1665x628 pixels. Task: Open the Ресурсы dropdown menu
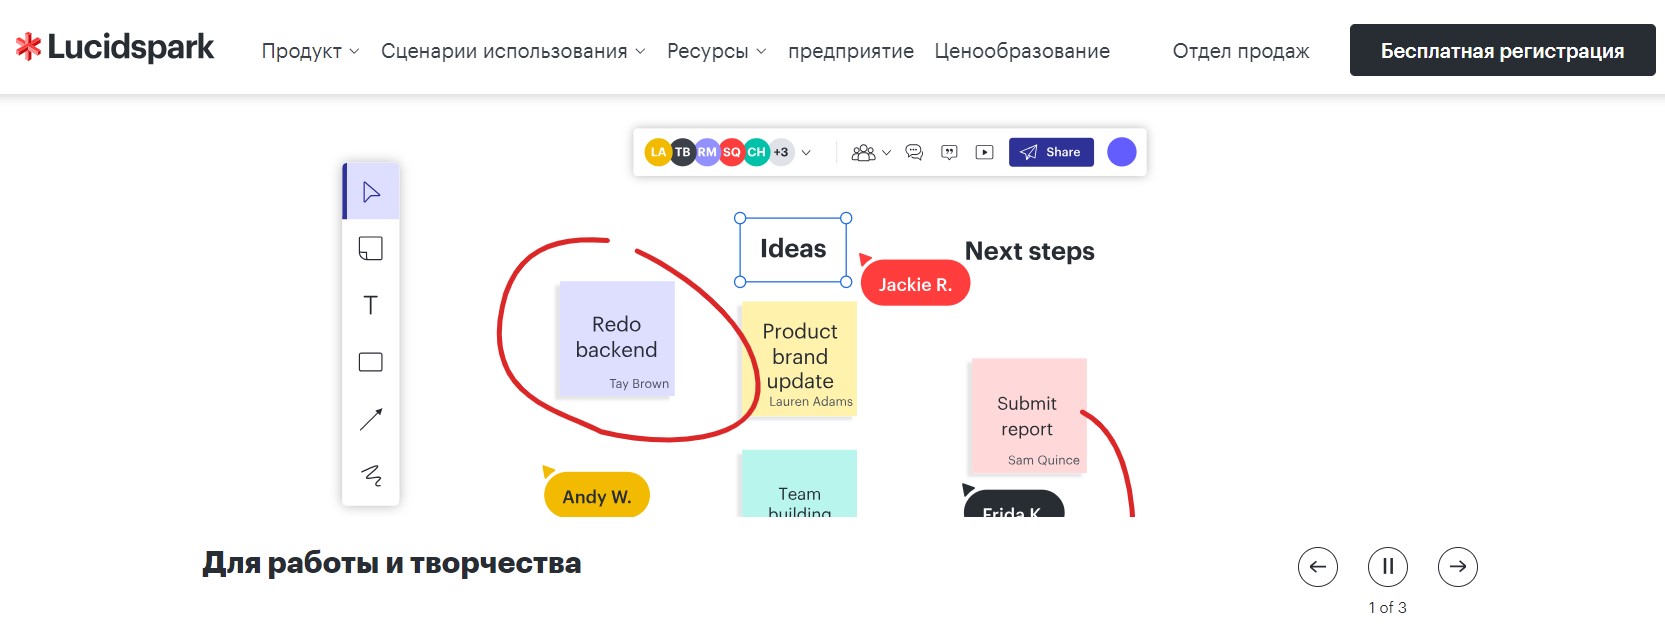(x=716, y=51)
